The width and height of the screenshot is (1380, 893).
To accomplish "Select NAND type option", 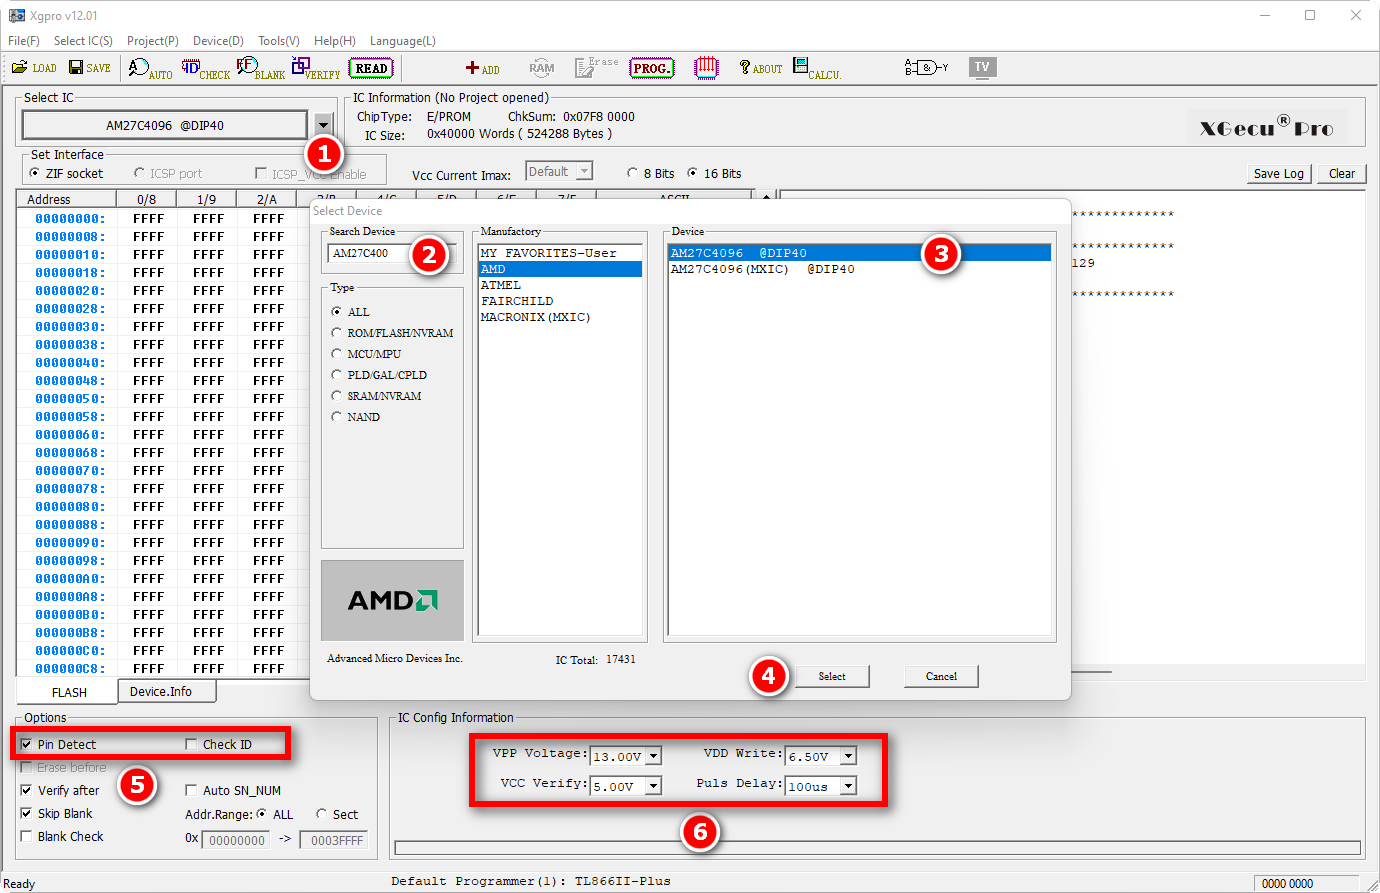I will pyautogui.click(x=355, y=417).
